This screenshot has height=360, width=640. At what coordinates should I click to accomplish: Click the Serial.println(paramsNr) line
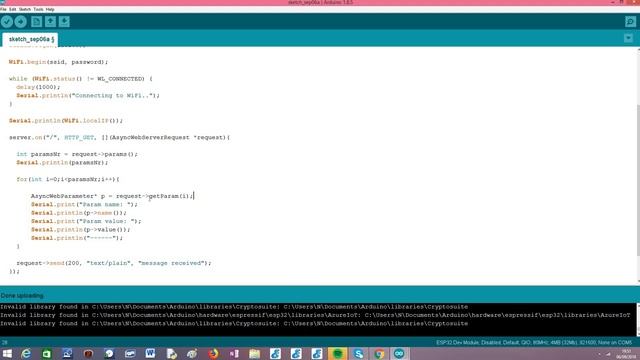[x=62, y=162]
